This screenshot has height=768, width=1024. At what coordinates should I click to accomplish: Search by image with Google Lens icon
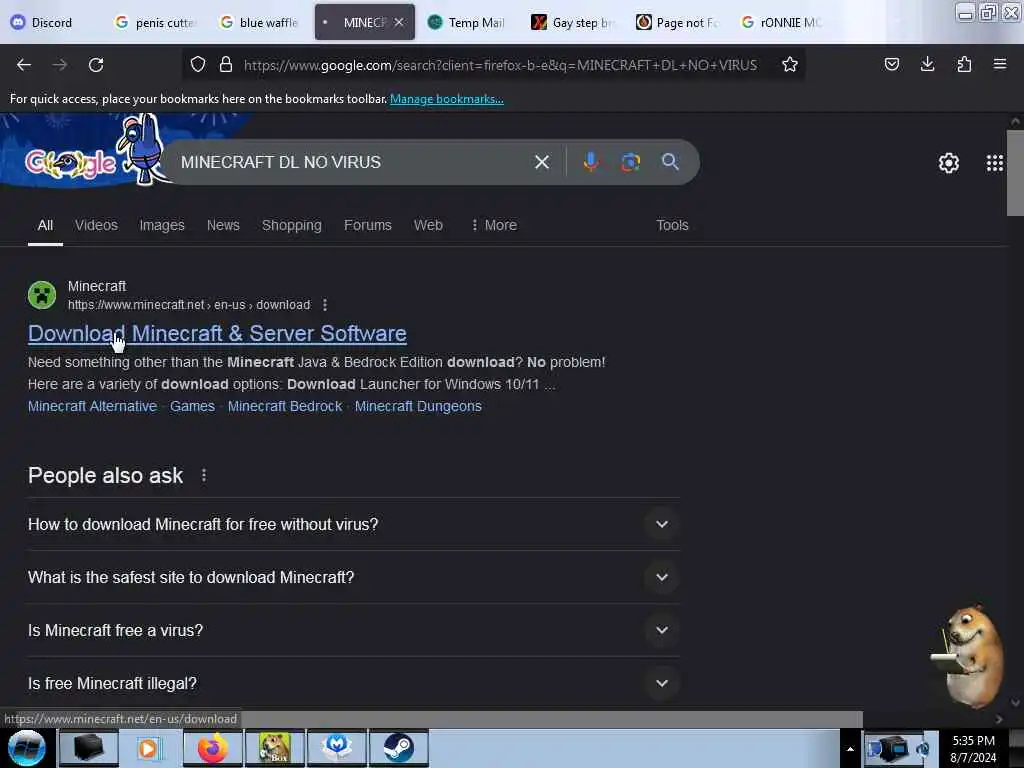pos(630,162)
